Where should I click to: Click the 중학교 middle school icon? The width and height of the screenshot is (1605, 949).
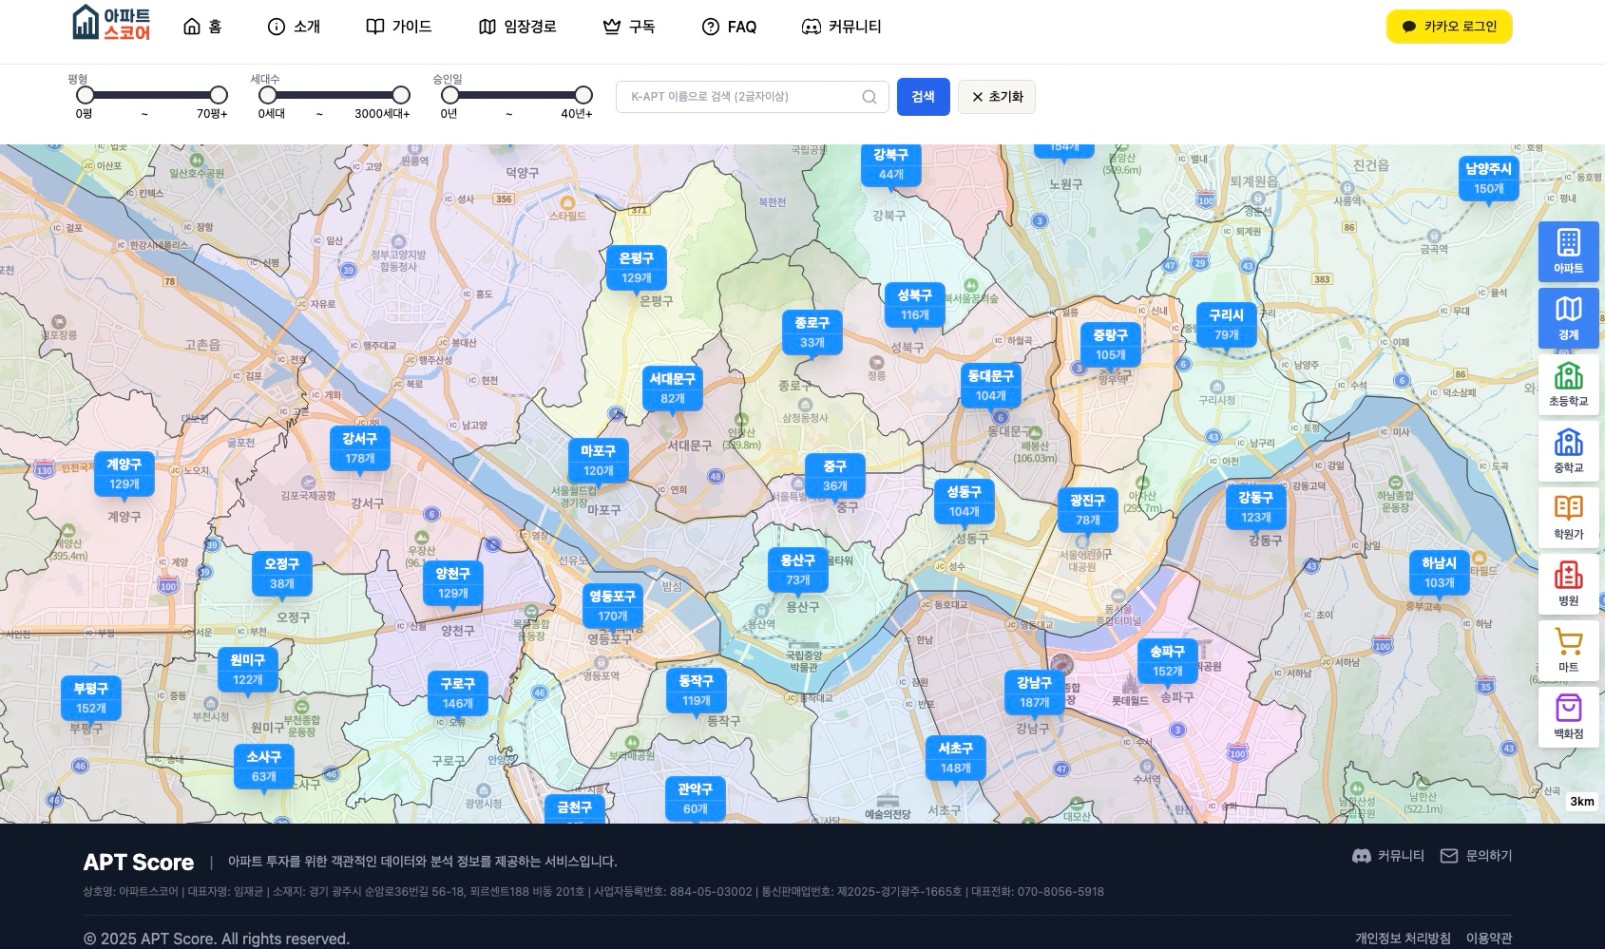pyautogui.click(x=1567, y=450)
